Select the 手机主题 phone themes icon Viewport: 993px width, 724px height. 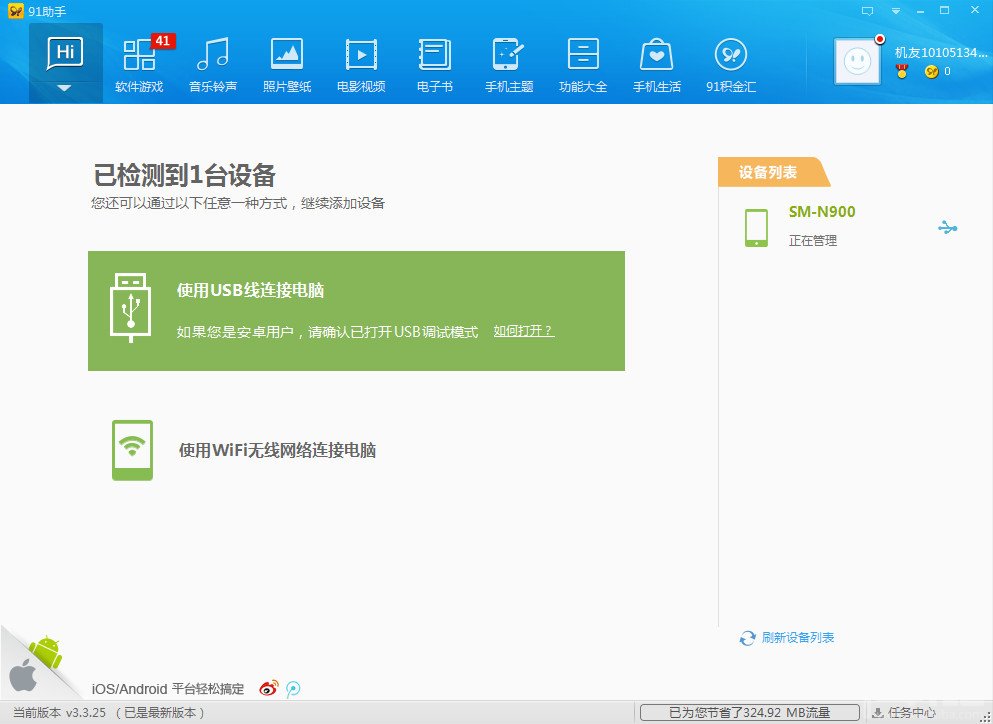pos(507,60)
